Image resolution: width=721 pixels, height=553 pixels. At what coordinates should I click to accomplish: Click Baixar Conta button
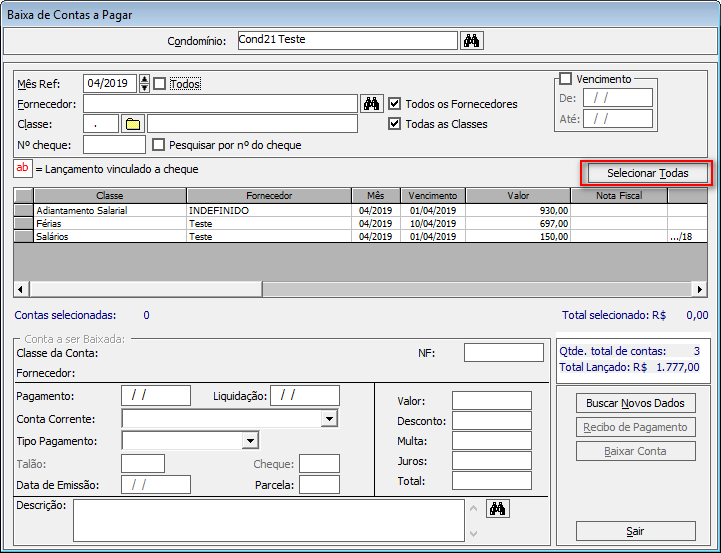click(635, 451)
